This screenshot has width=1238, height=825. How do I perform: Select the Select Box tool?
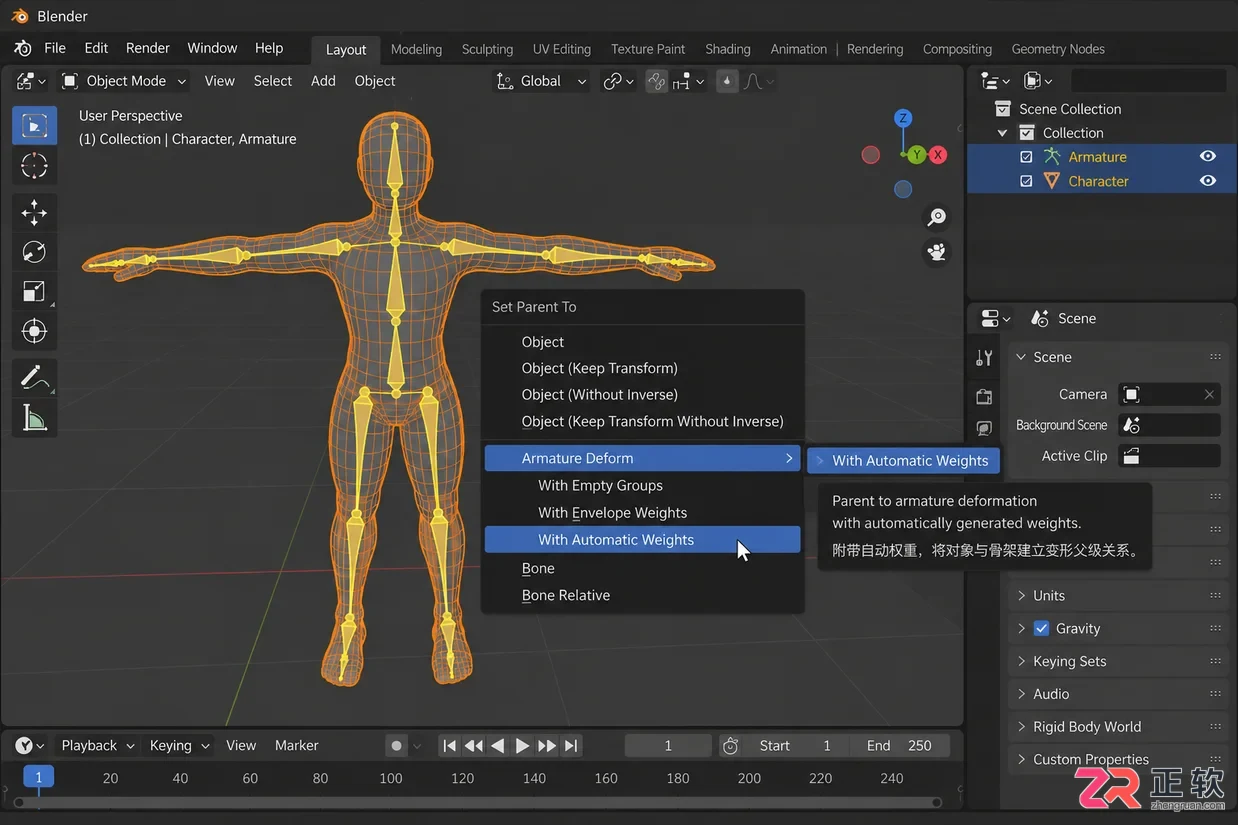click(x=34, y=126)
